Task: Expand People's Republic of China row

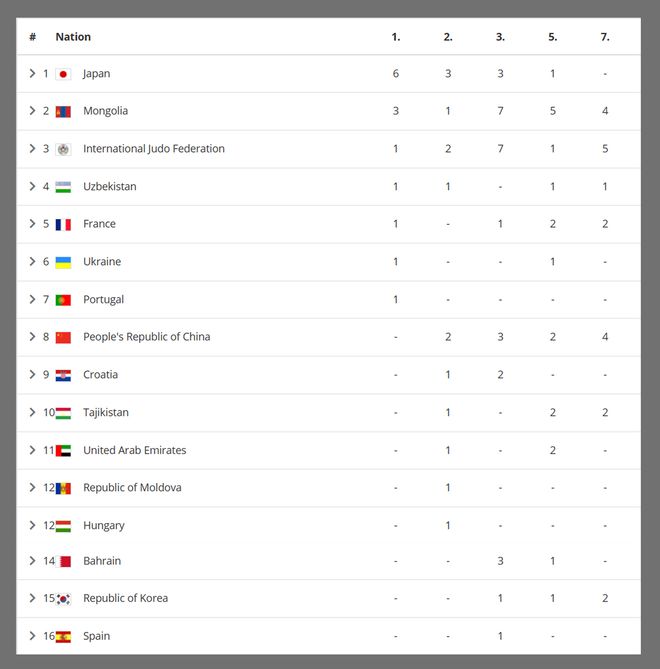Action: [x=32, y=337]
